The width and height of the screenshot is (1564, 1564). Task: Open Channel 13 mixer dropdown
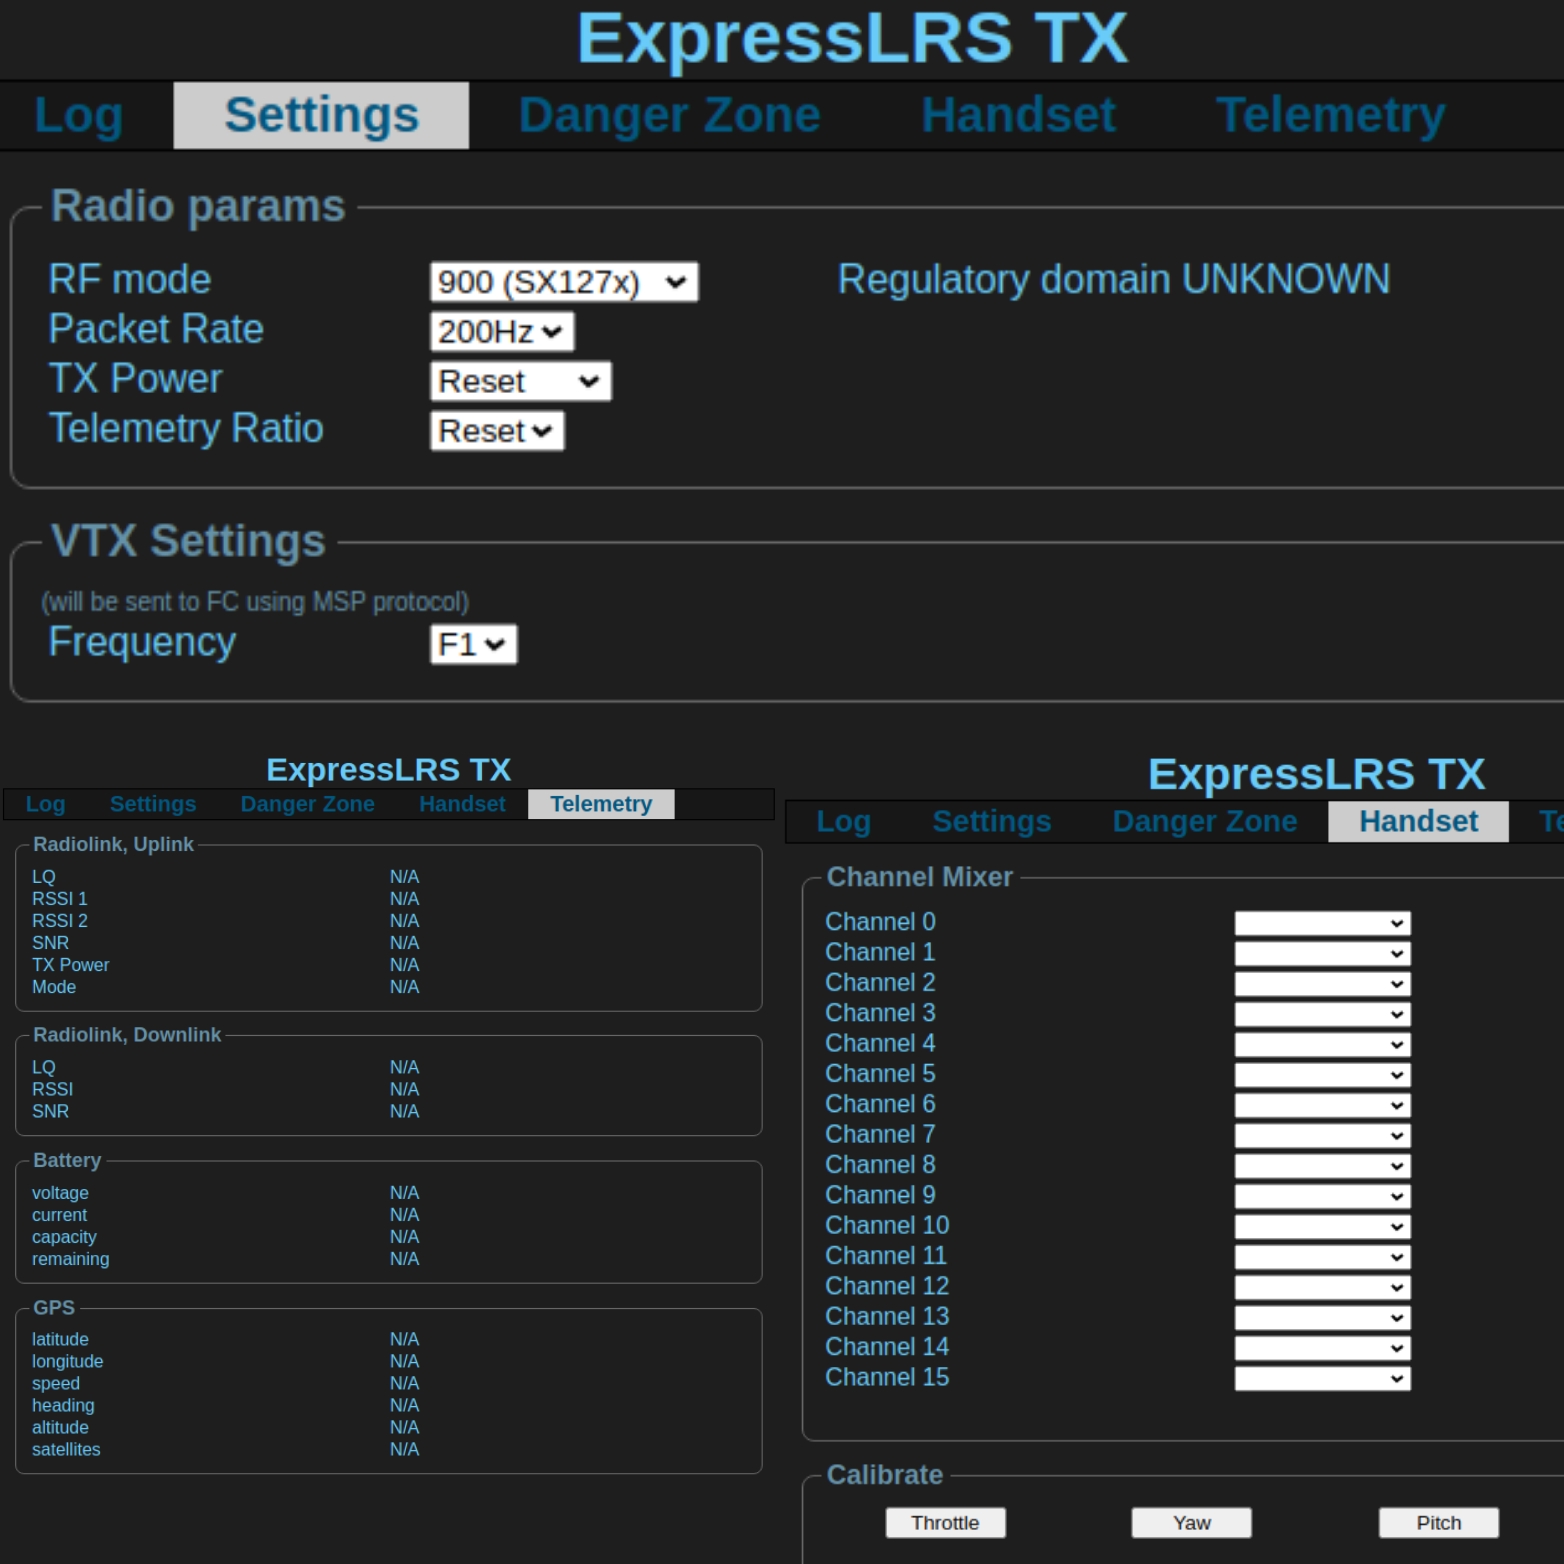coord(1322,1317)
